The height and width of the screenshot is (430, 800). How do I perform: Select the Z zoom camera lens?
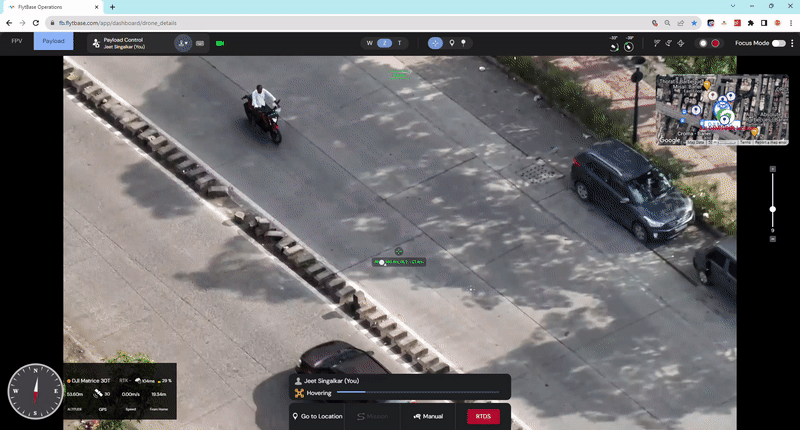coord(384,43)
